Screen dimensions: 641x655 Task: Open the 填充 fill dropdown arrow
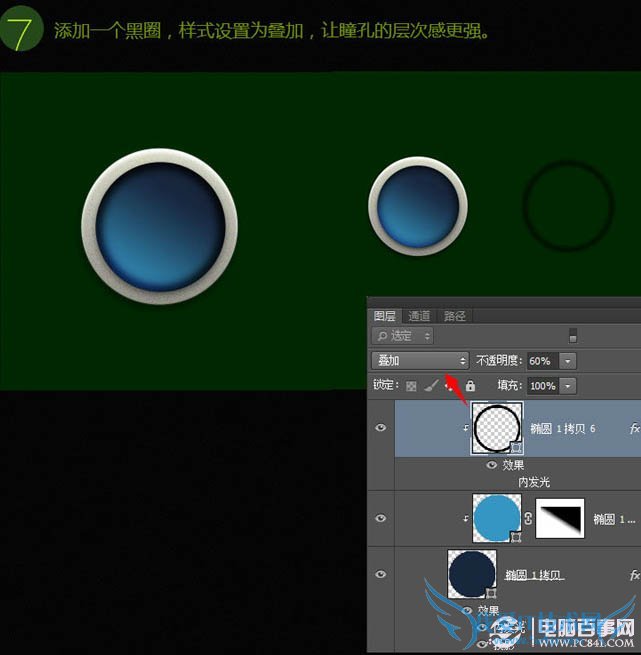tap(568, 386)
